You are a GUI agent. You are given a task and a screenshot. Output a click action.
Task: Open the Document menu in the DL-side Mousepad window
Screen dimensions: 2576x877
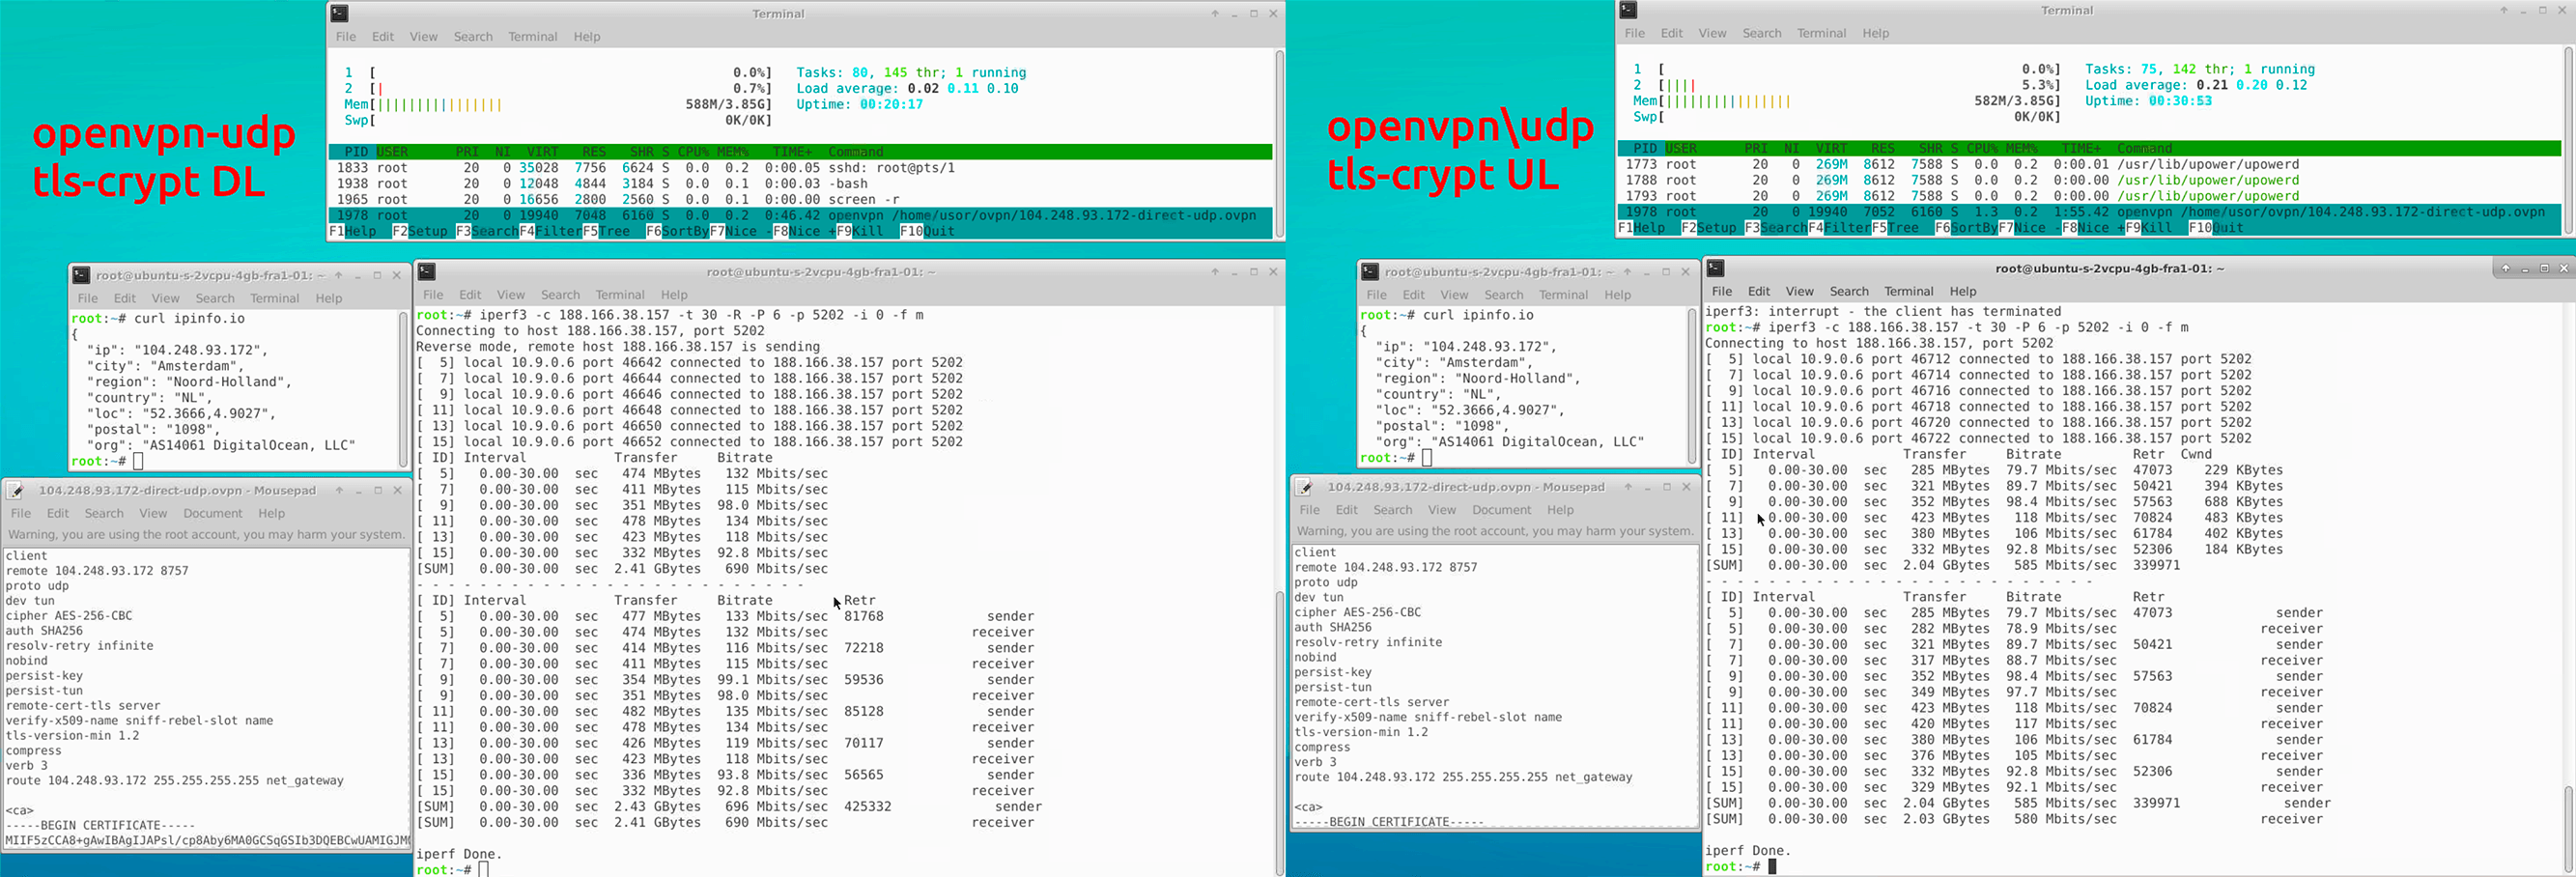pos(212,513)
